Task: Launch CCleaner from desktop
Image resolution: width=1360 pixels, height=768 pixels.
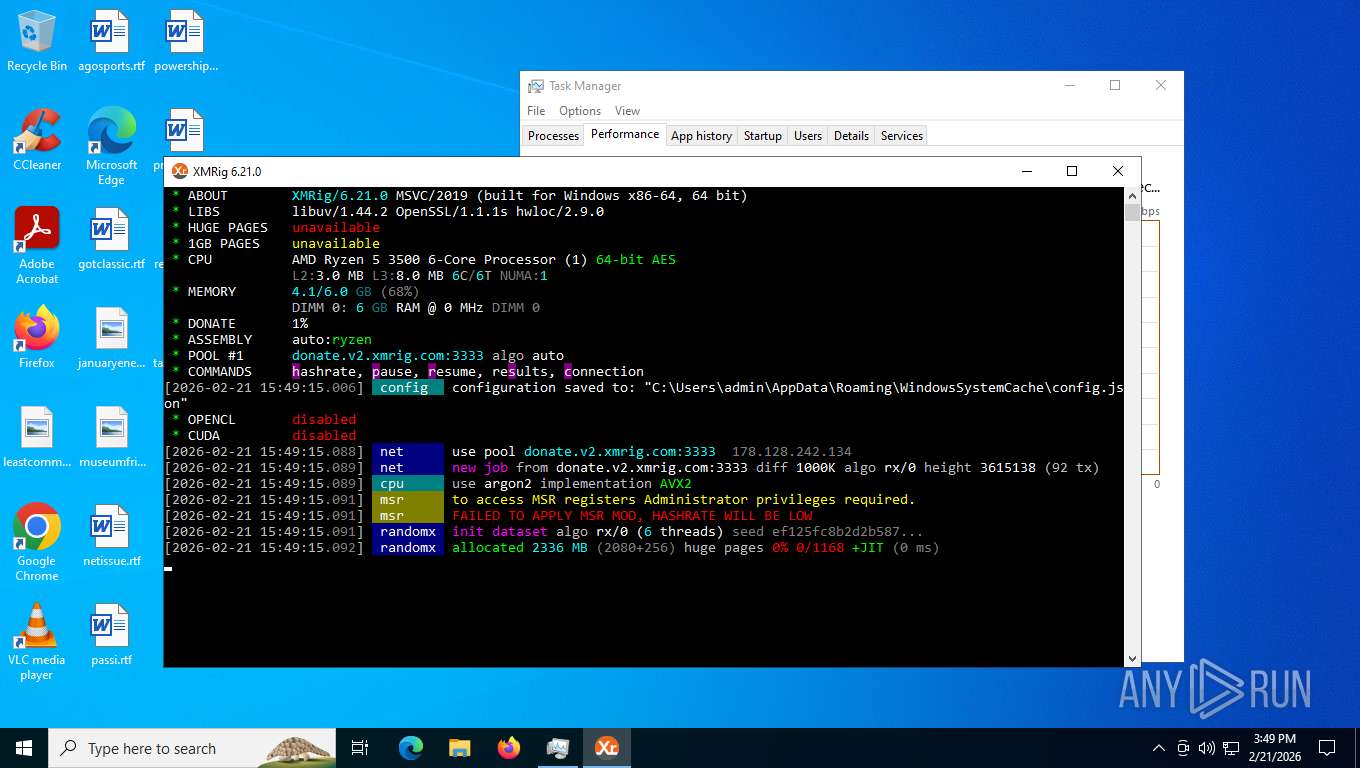Action: point(37,140)
